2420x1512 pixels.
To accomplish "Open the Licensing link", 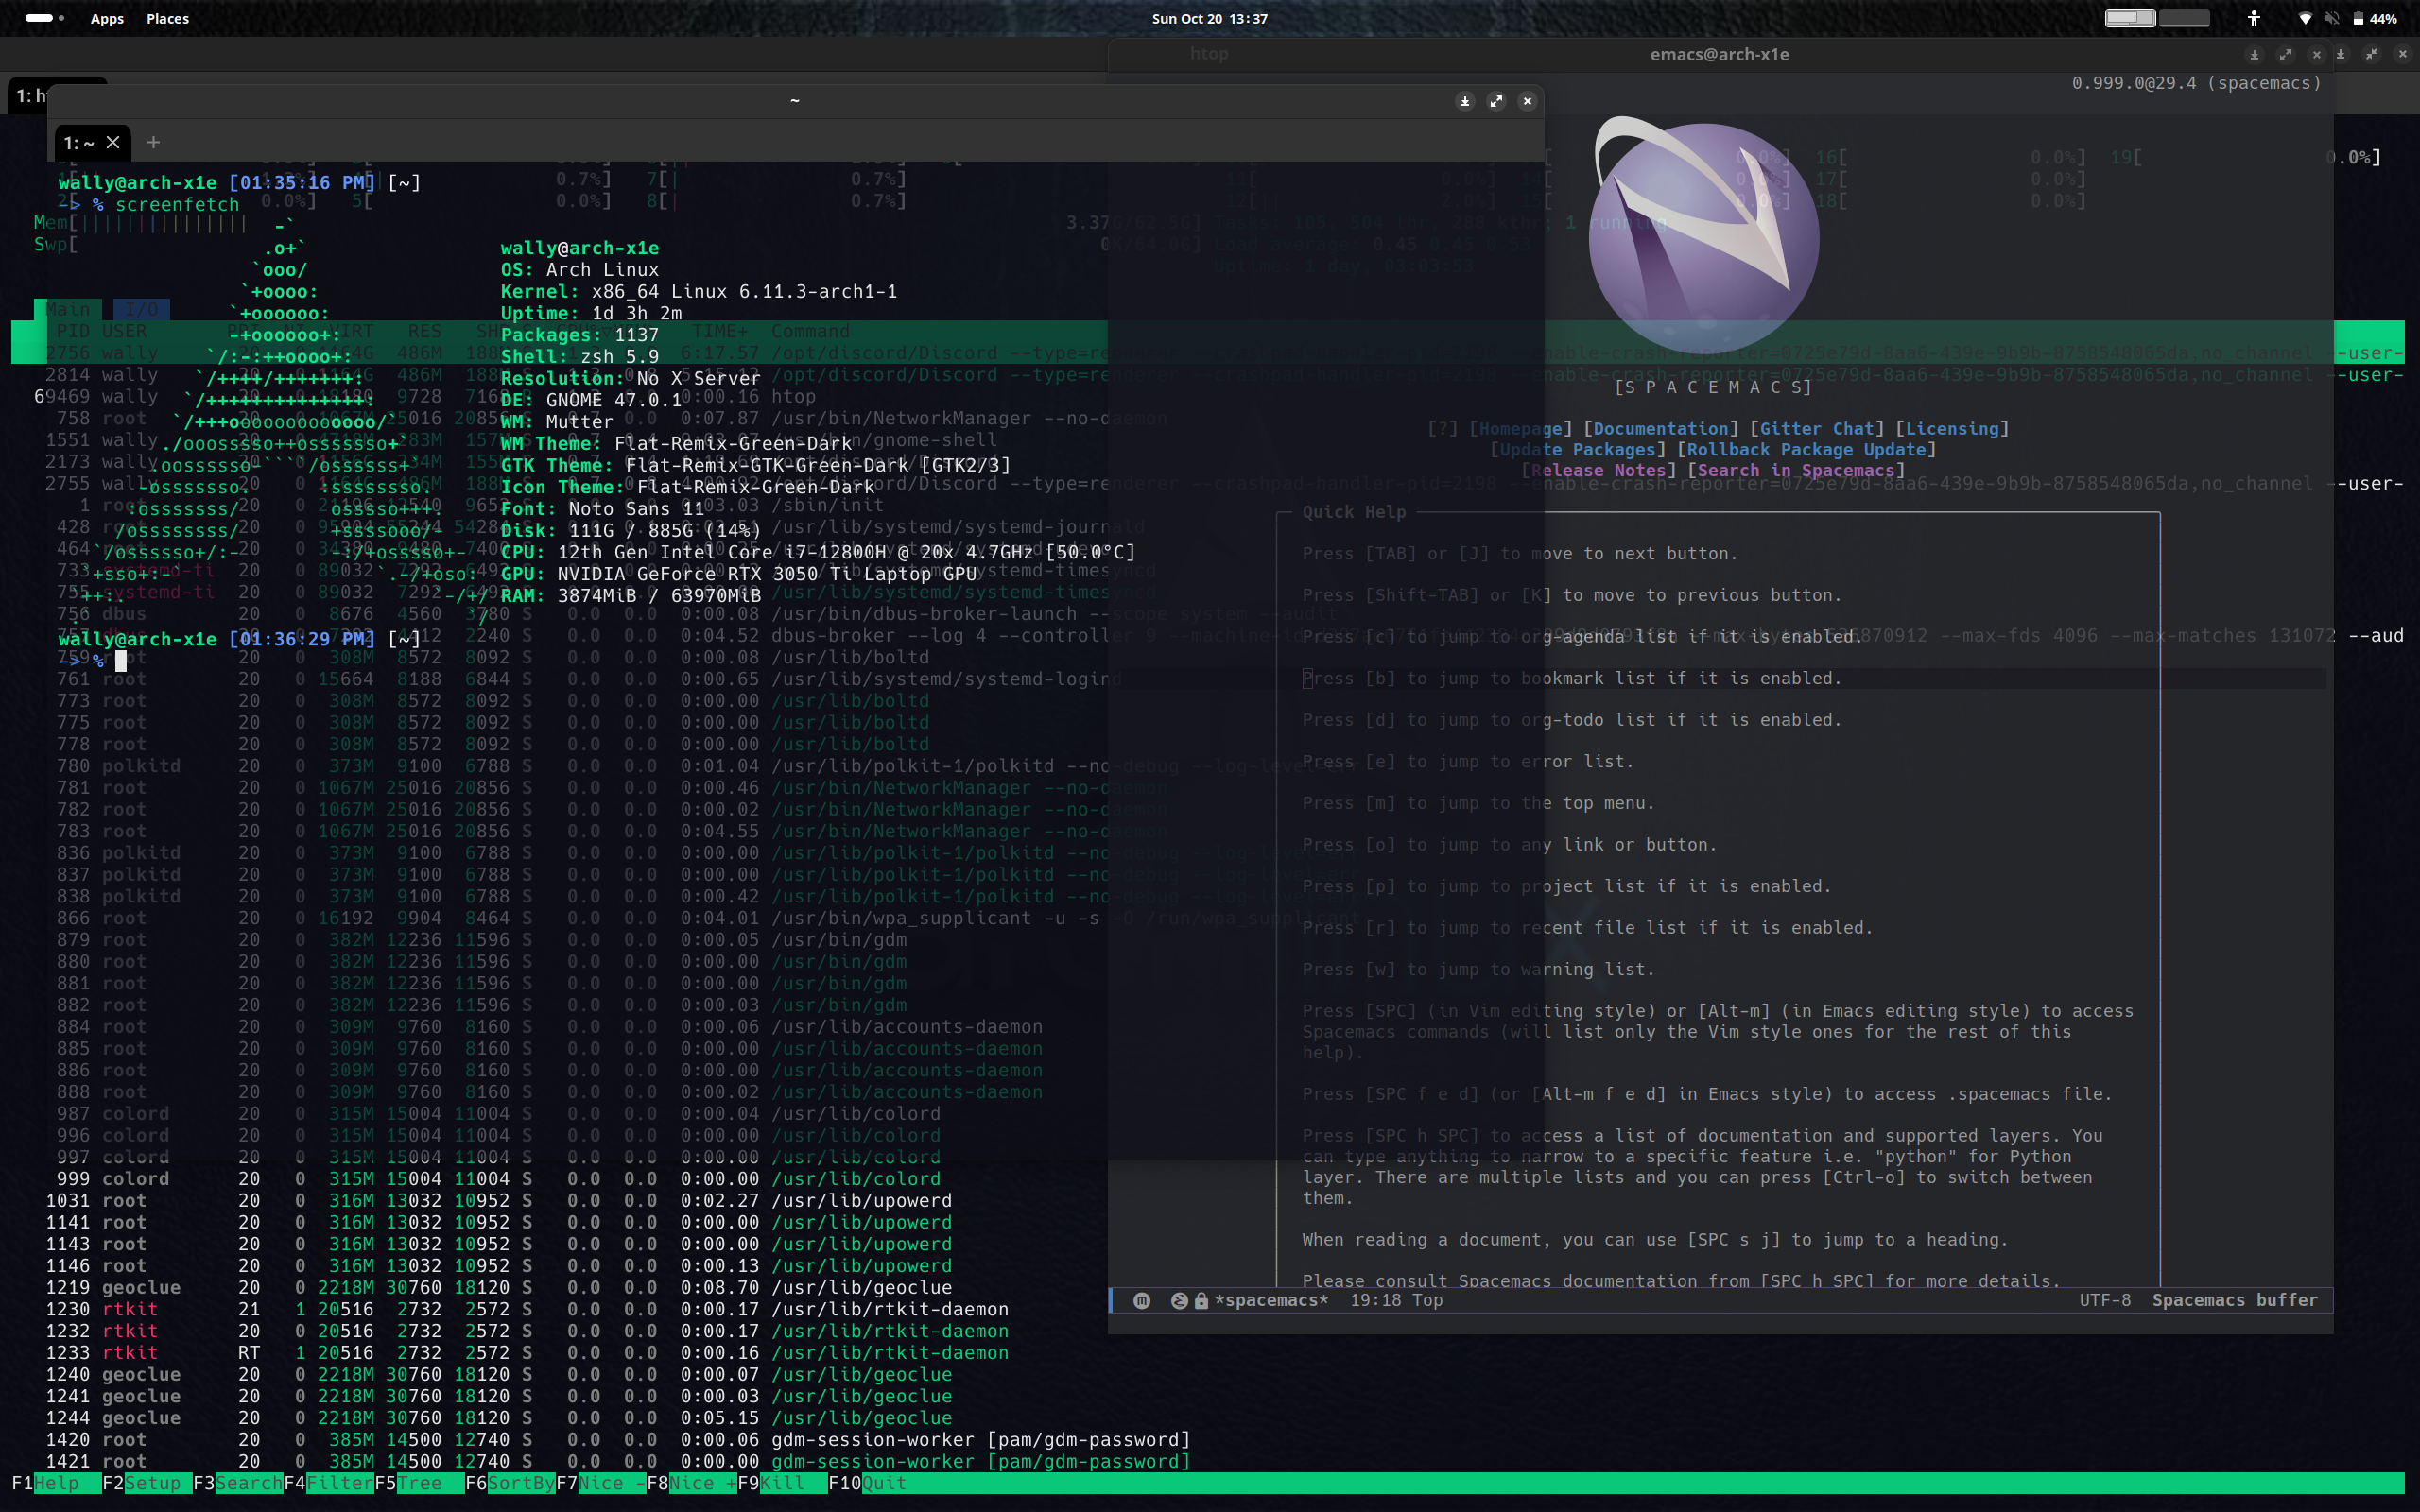I will pyautogui.click(x=1952, y=428).
